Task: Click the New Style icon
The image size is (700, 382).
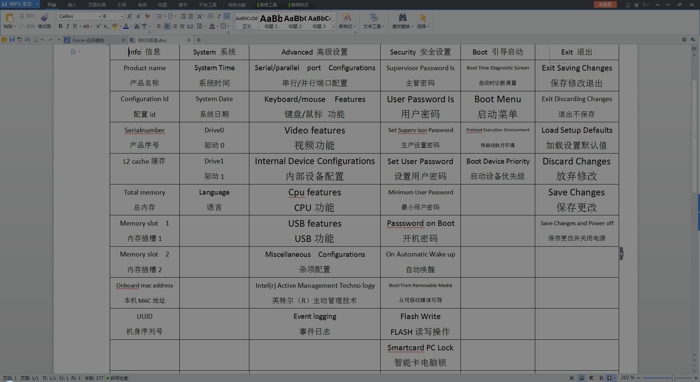Action: point(346,17)
